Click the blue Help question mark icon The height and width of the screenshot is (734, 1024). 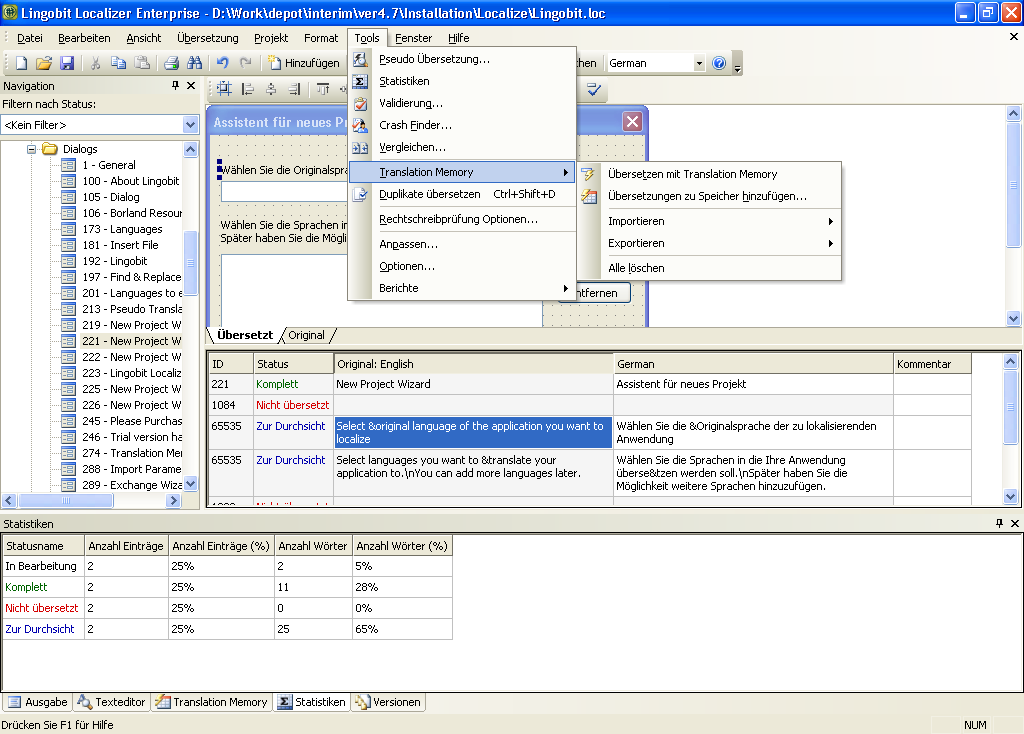pyautogui.click(x=719, y=63)
